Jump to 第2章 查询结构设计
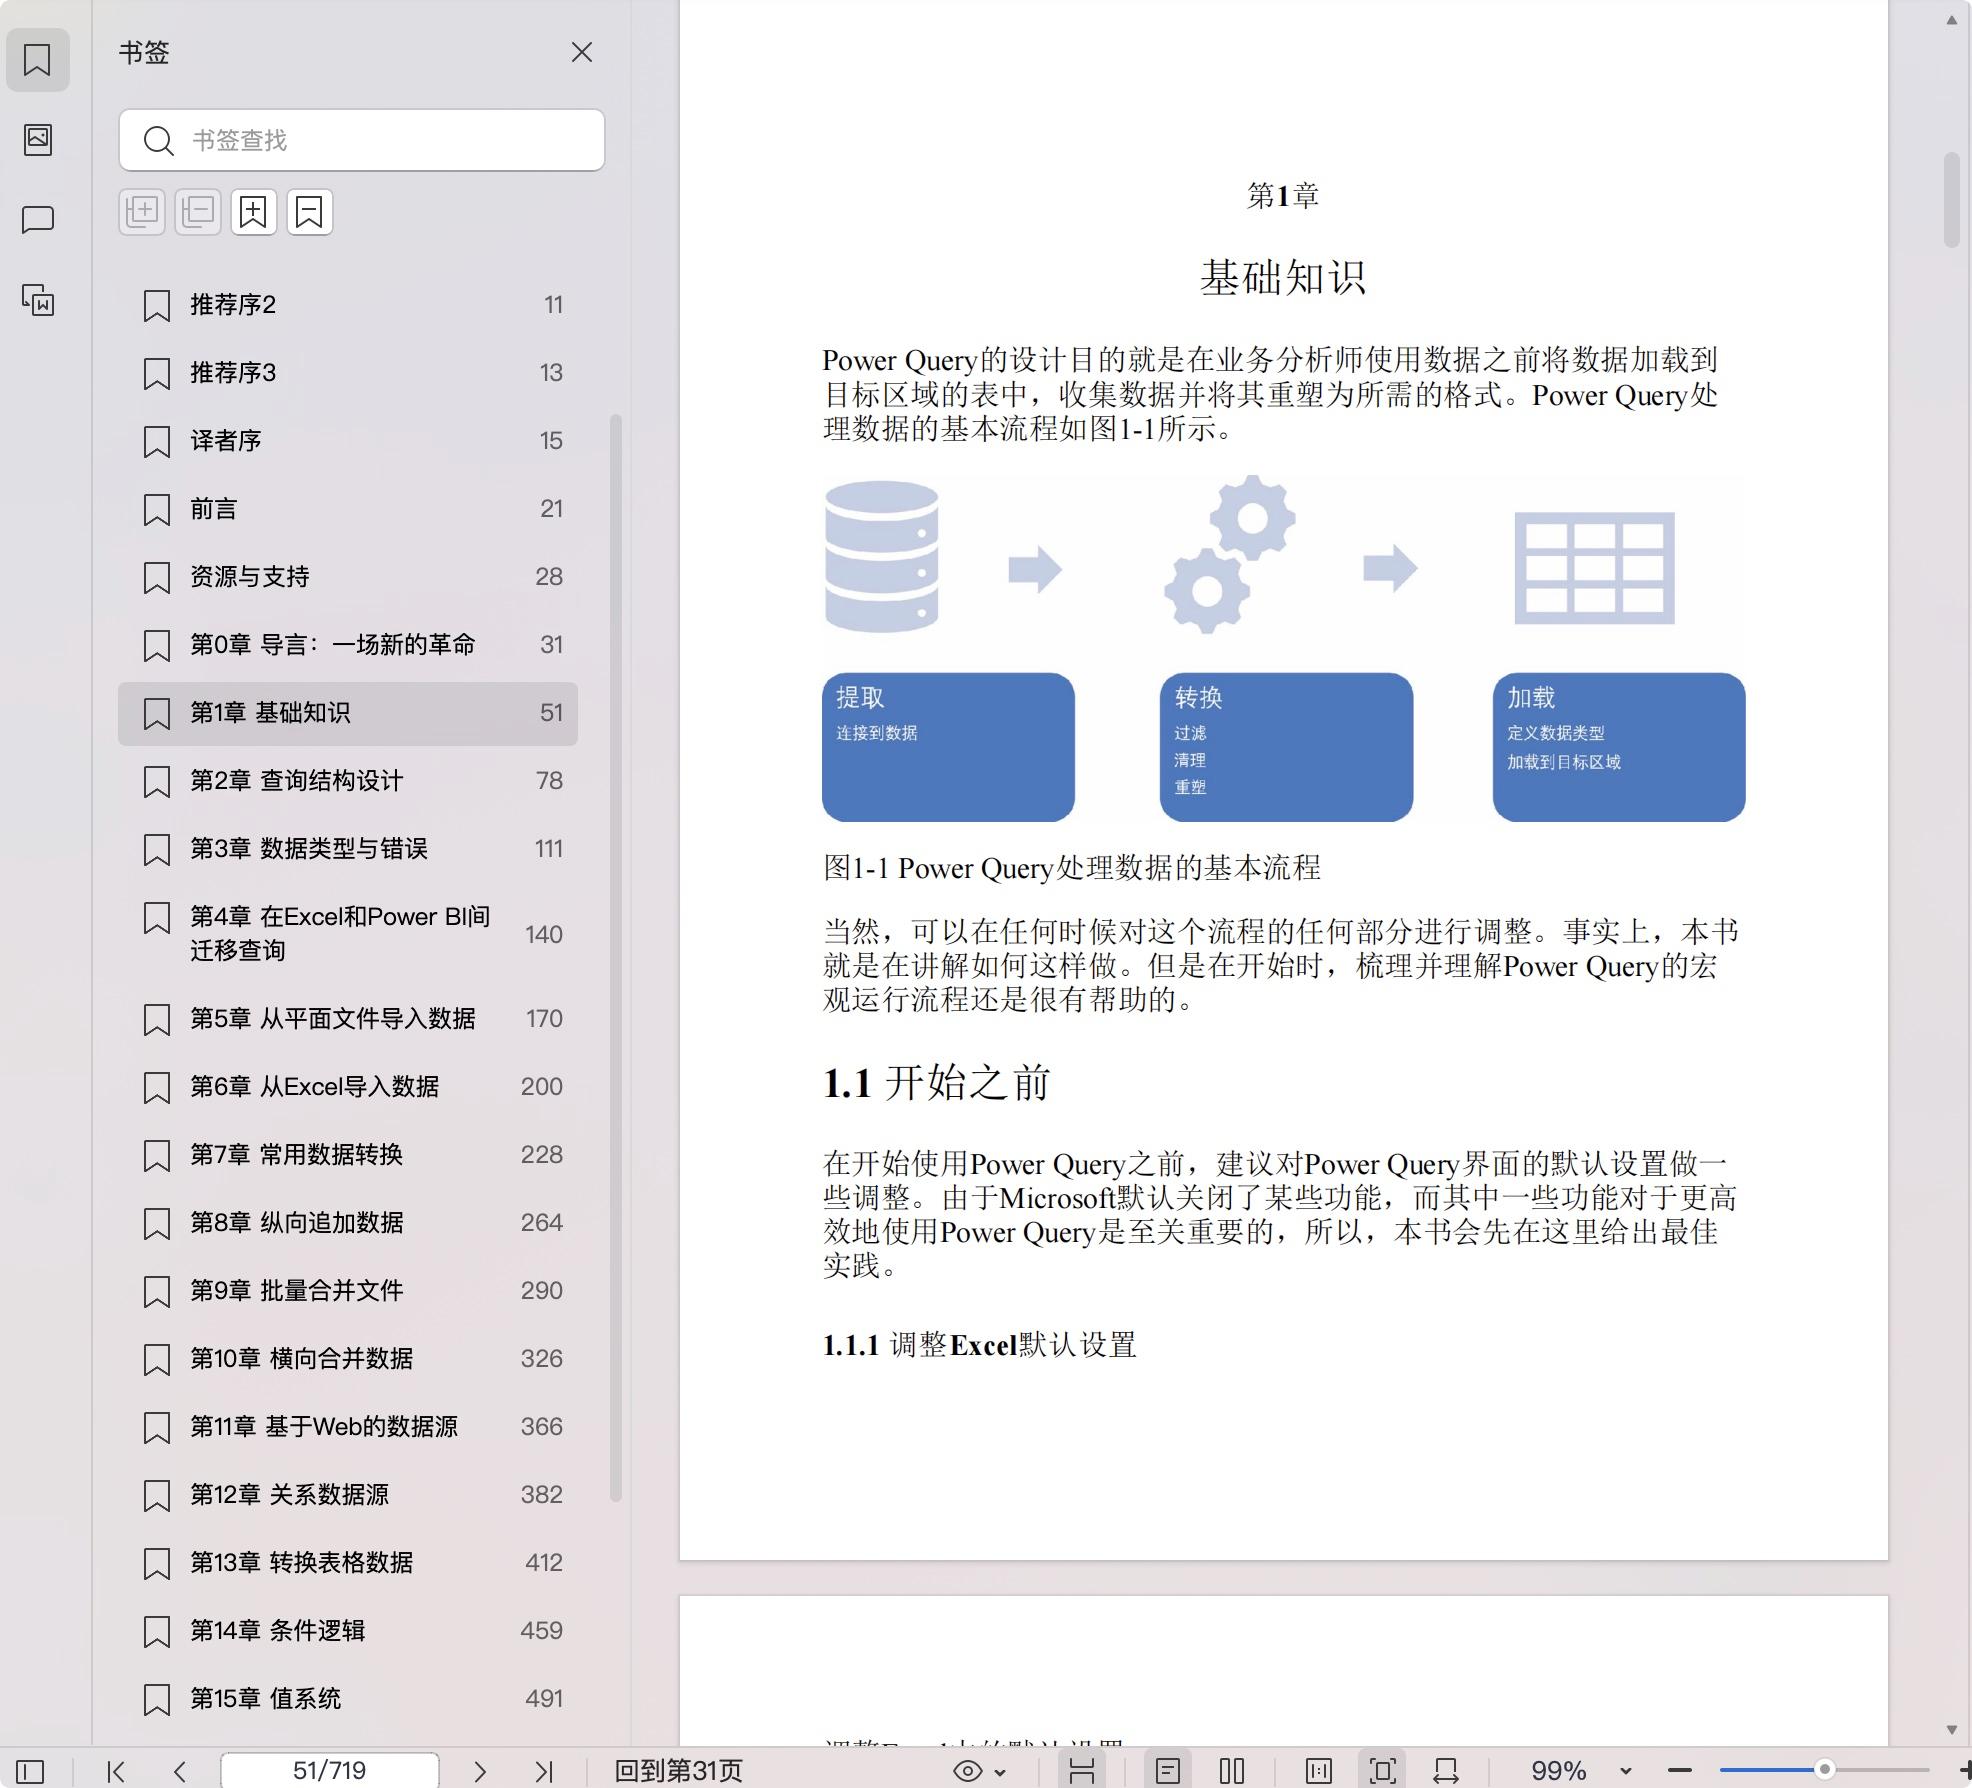1972x1788 pixels. pyautogui.click(x=348, y=781)
